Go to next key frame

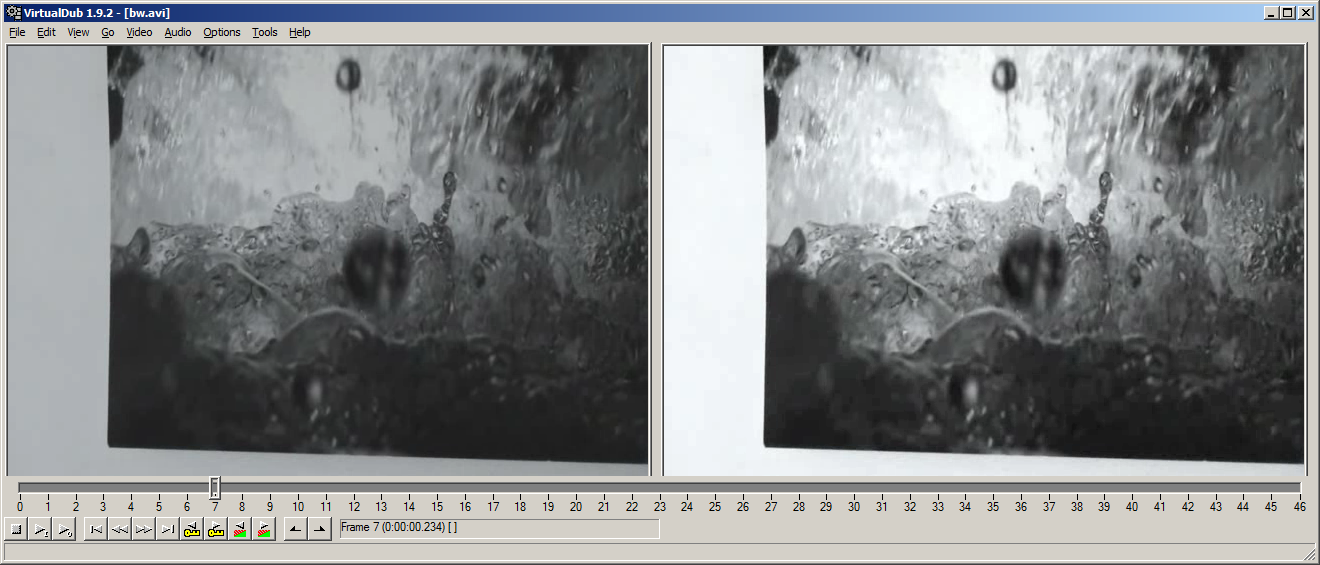[216, 530]
